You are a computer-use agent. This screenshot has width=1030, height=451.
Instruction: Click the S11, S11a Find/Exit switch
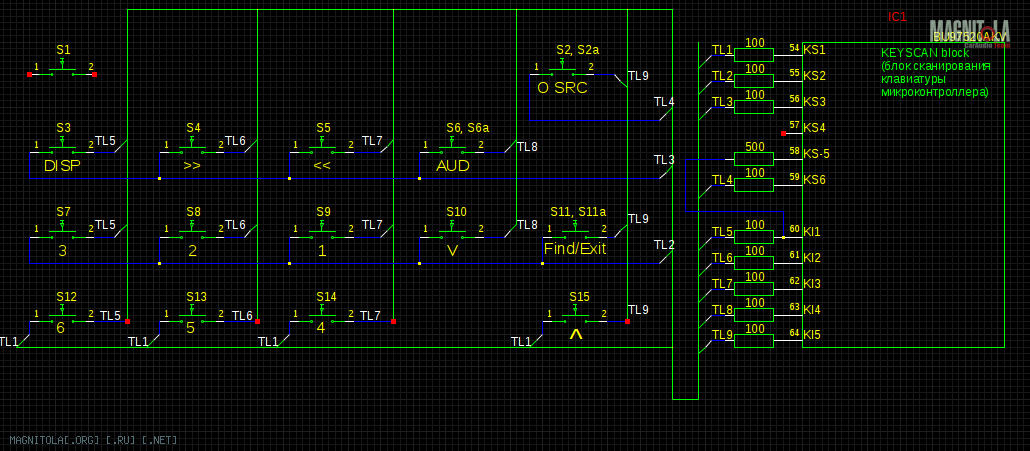[x=574, y=234]
